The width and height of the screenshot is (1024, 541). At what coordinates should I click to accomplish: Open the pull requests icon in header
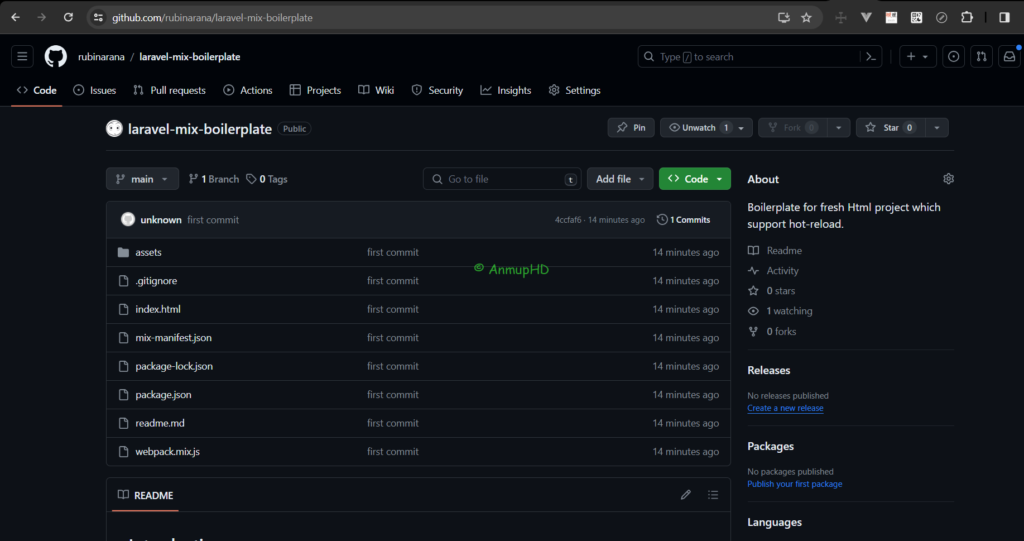click(x=981, y=57)
